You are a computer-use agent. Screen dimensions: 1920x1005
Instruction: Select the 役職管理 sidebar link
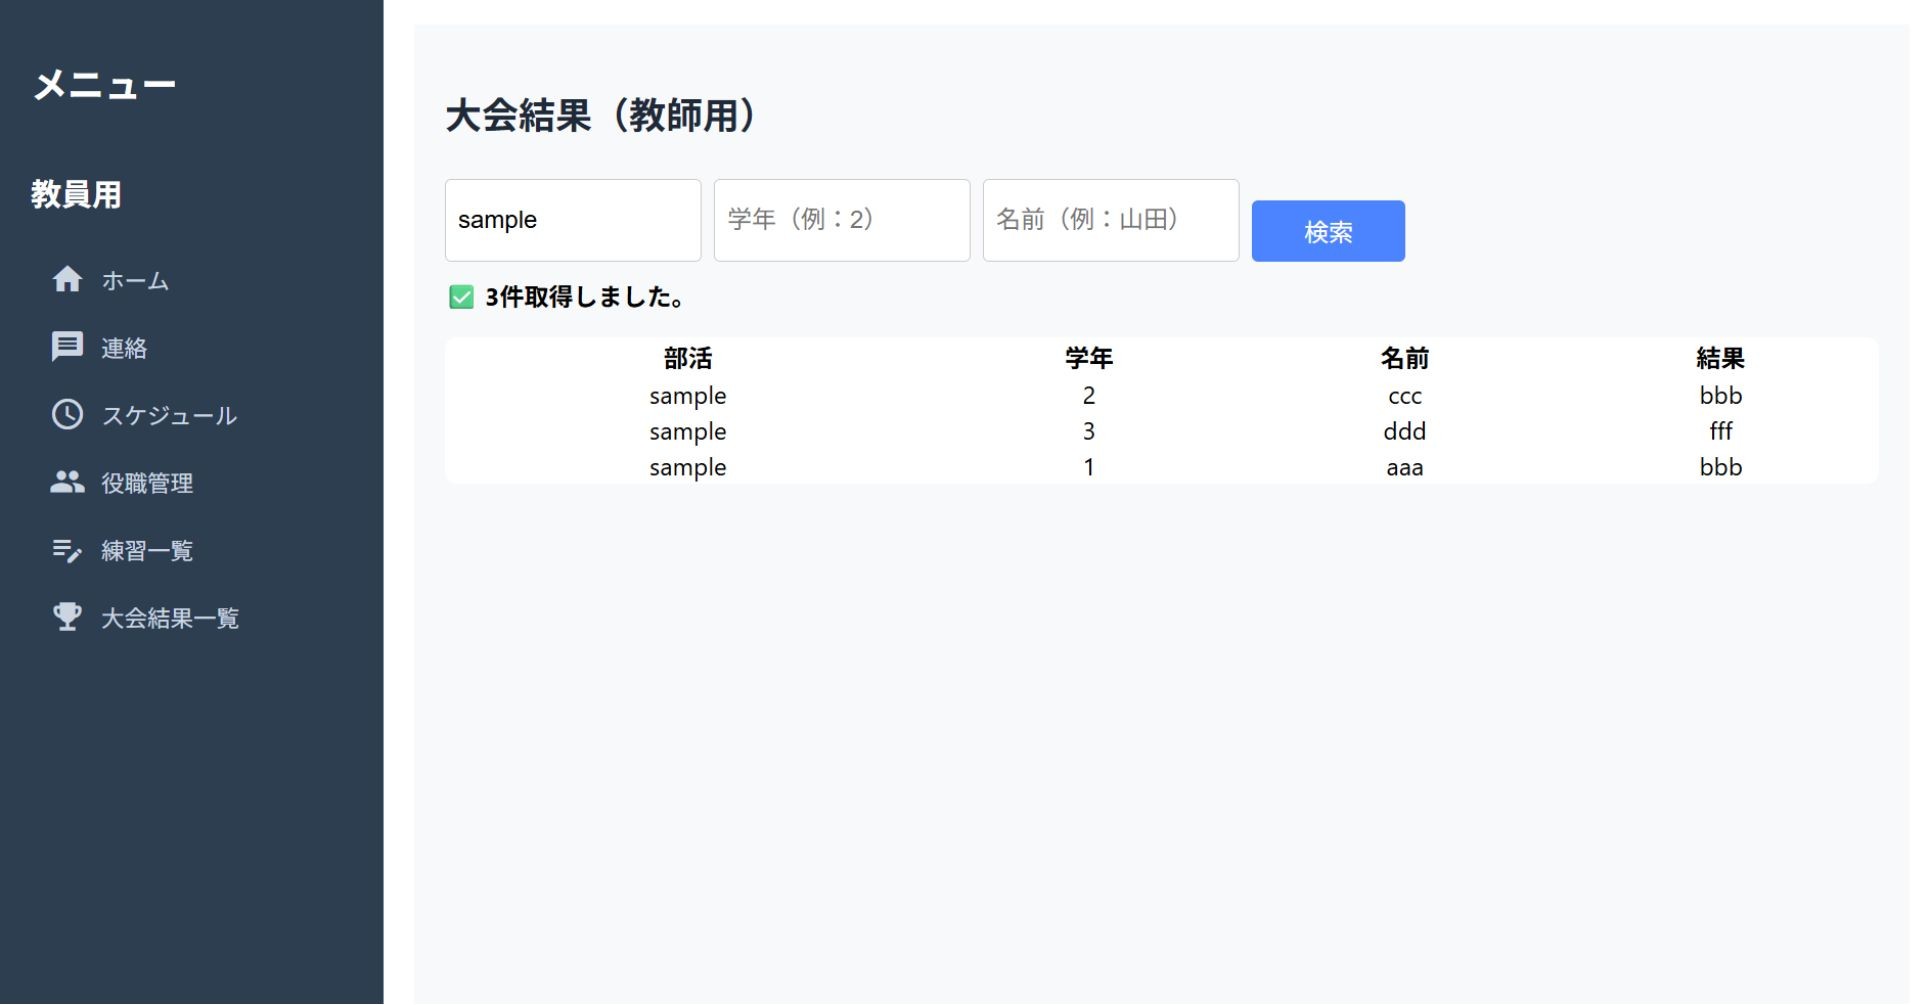(147, 484)
